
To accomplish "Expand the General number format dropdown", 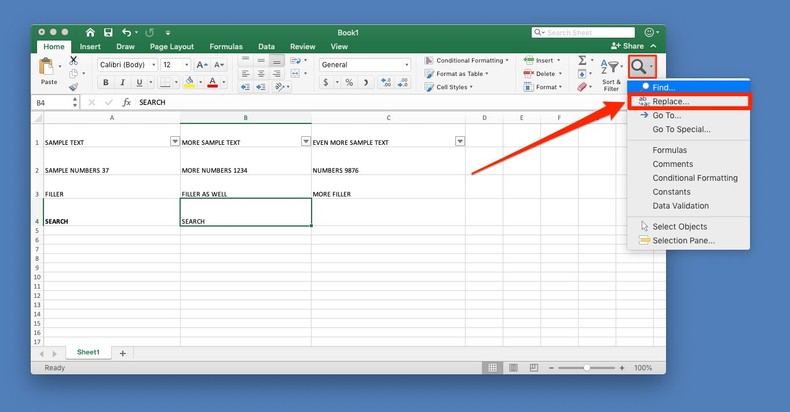I will pos(405,65).
